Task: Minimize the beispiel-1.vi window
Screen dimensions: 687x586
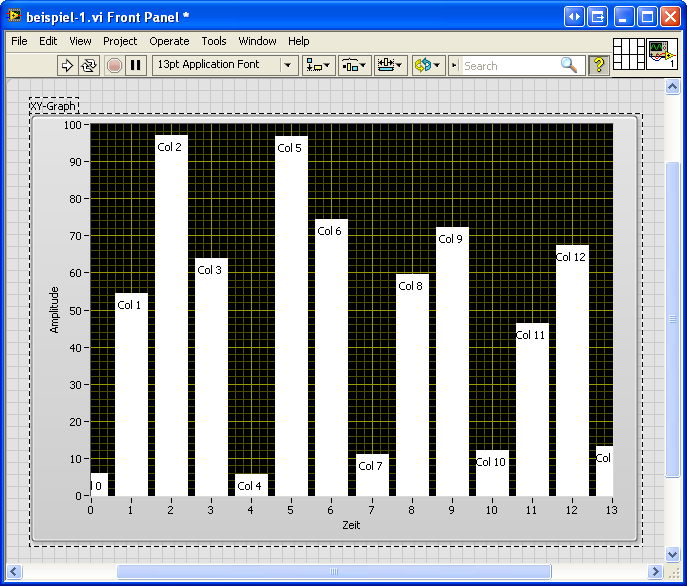Action: (623, 17)
